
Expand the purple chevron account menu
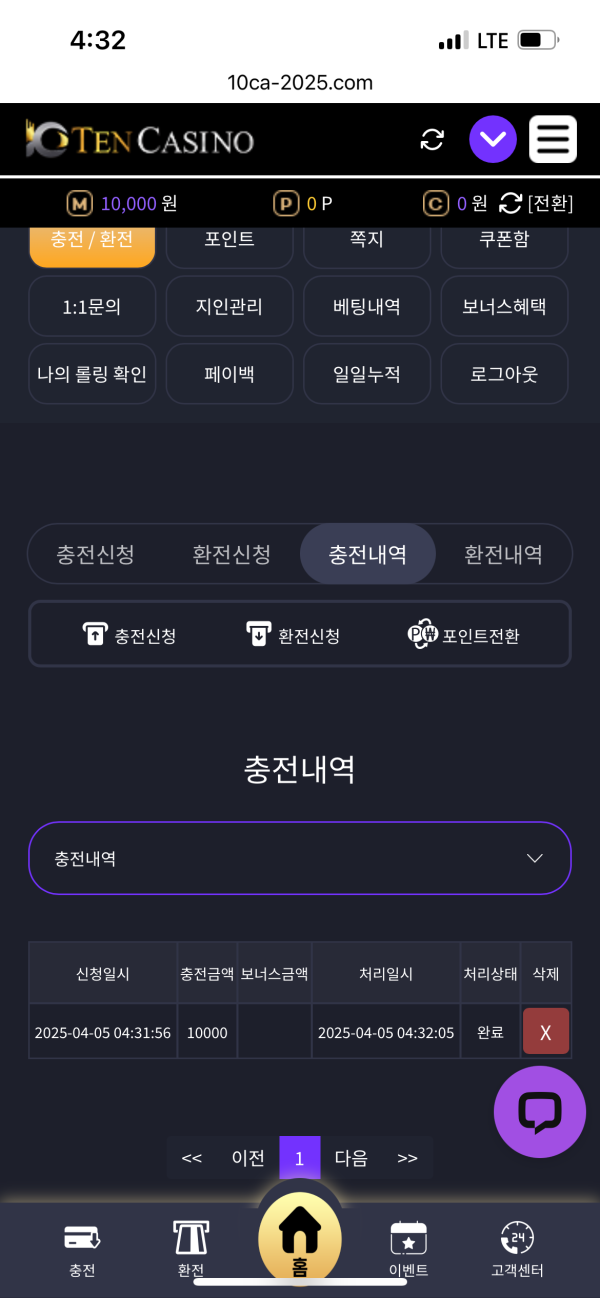click(x=493, y=140)
